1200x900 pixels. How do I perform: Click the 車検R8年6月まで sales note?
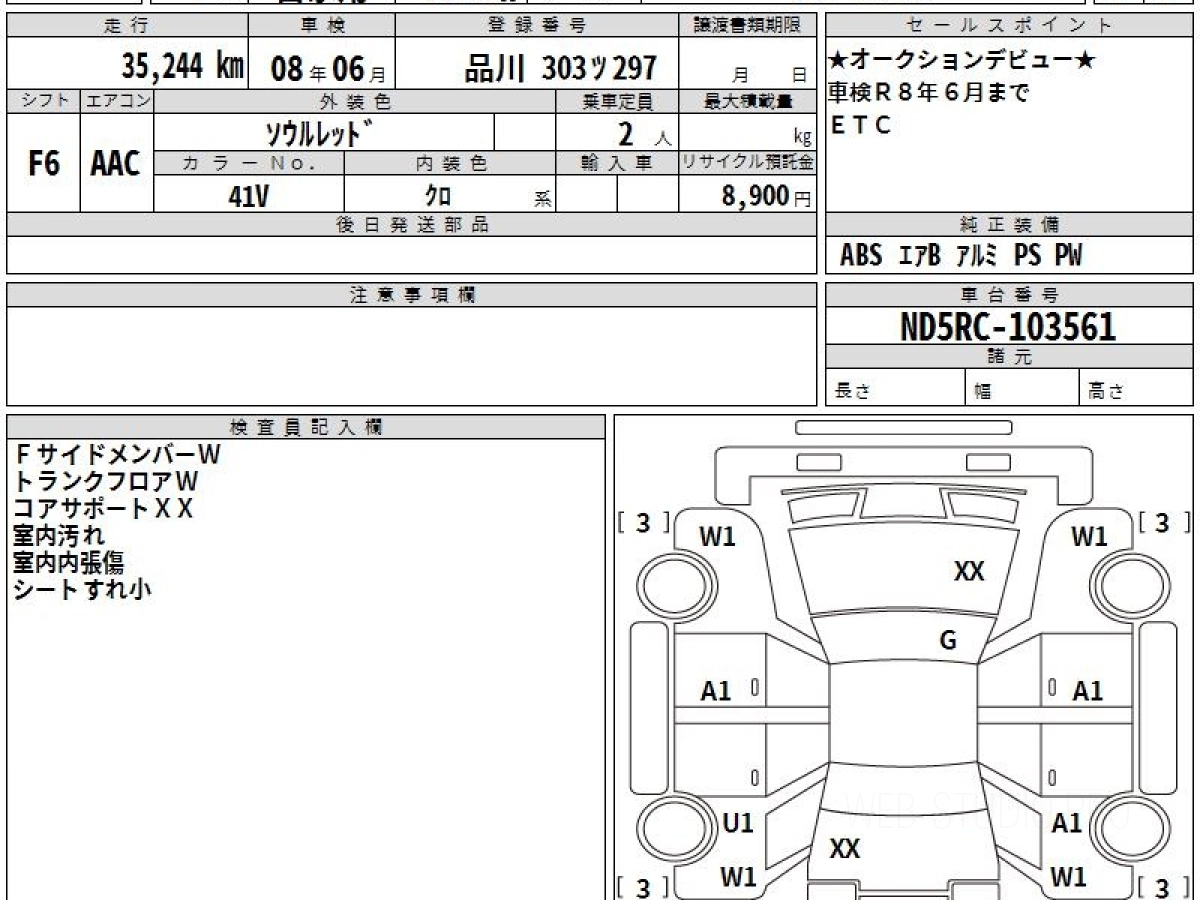tap(929, 93)
